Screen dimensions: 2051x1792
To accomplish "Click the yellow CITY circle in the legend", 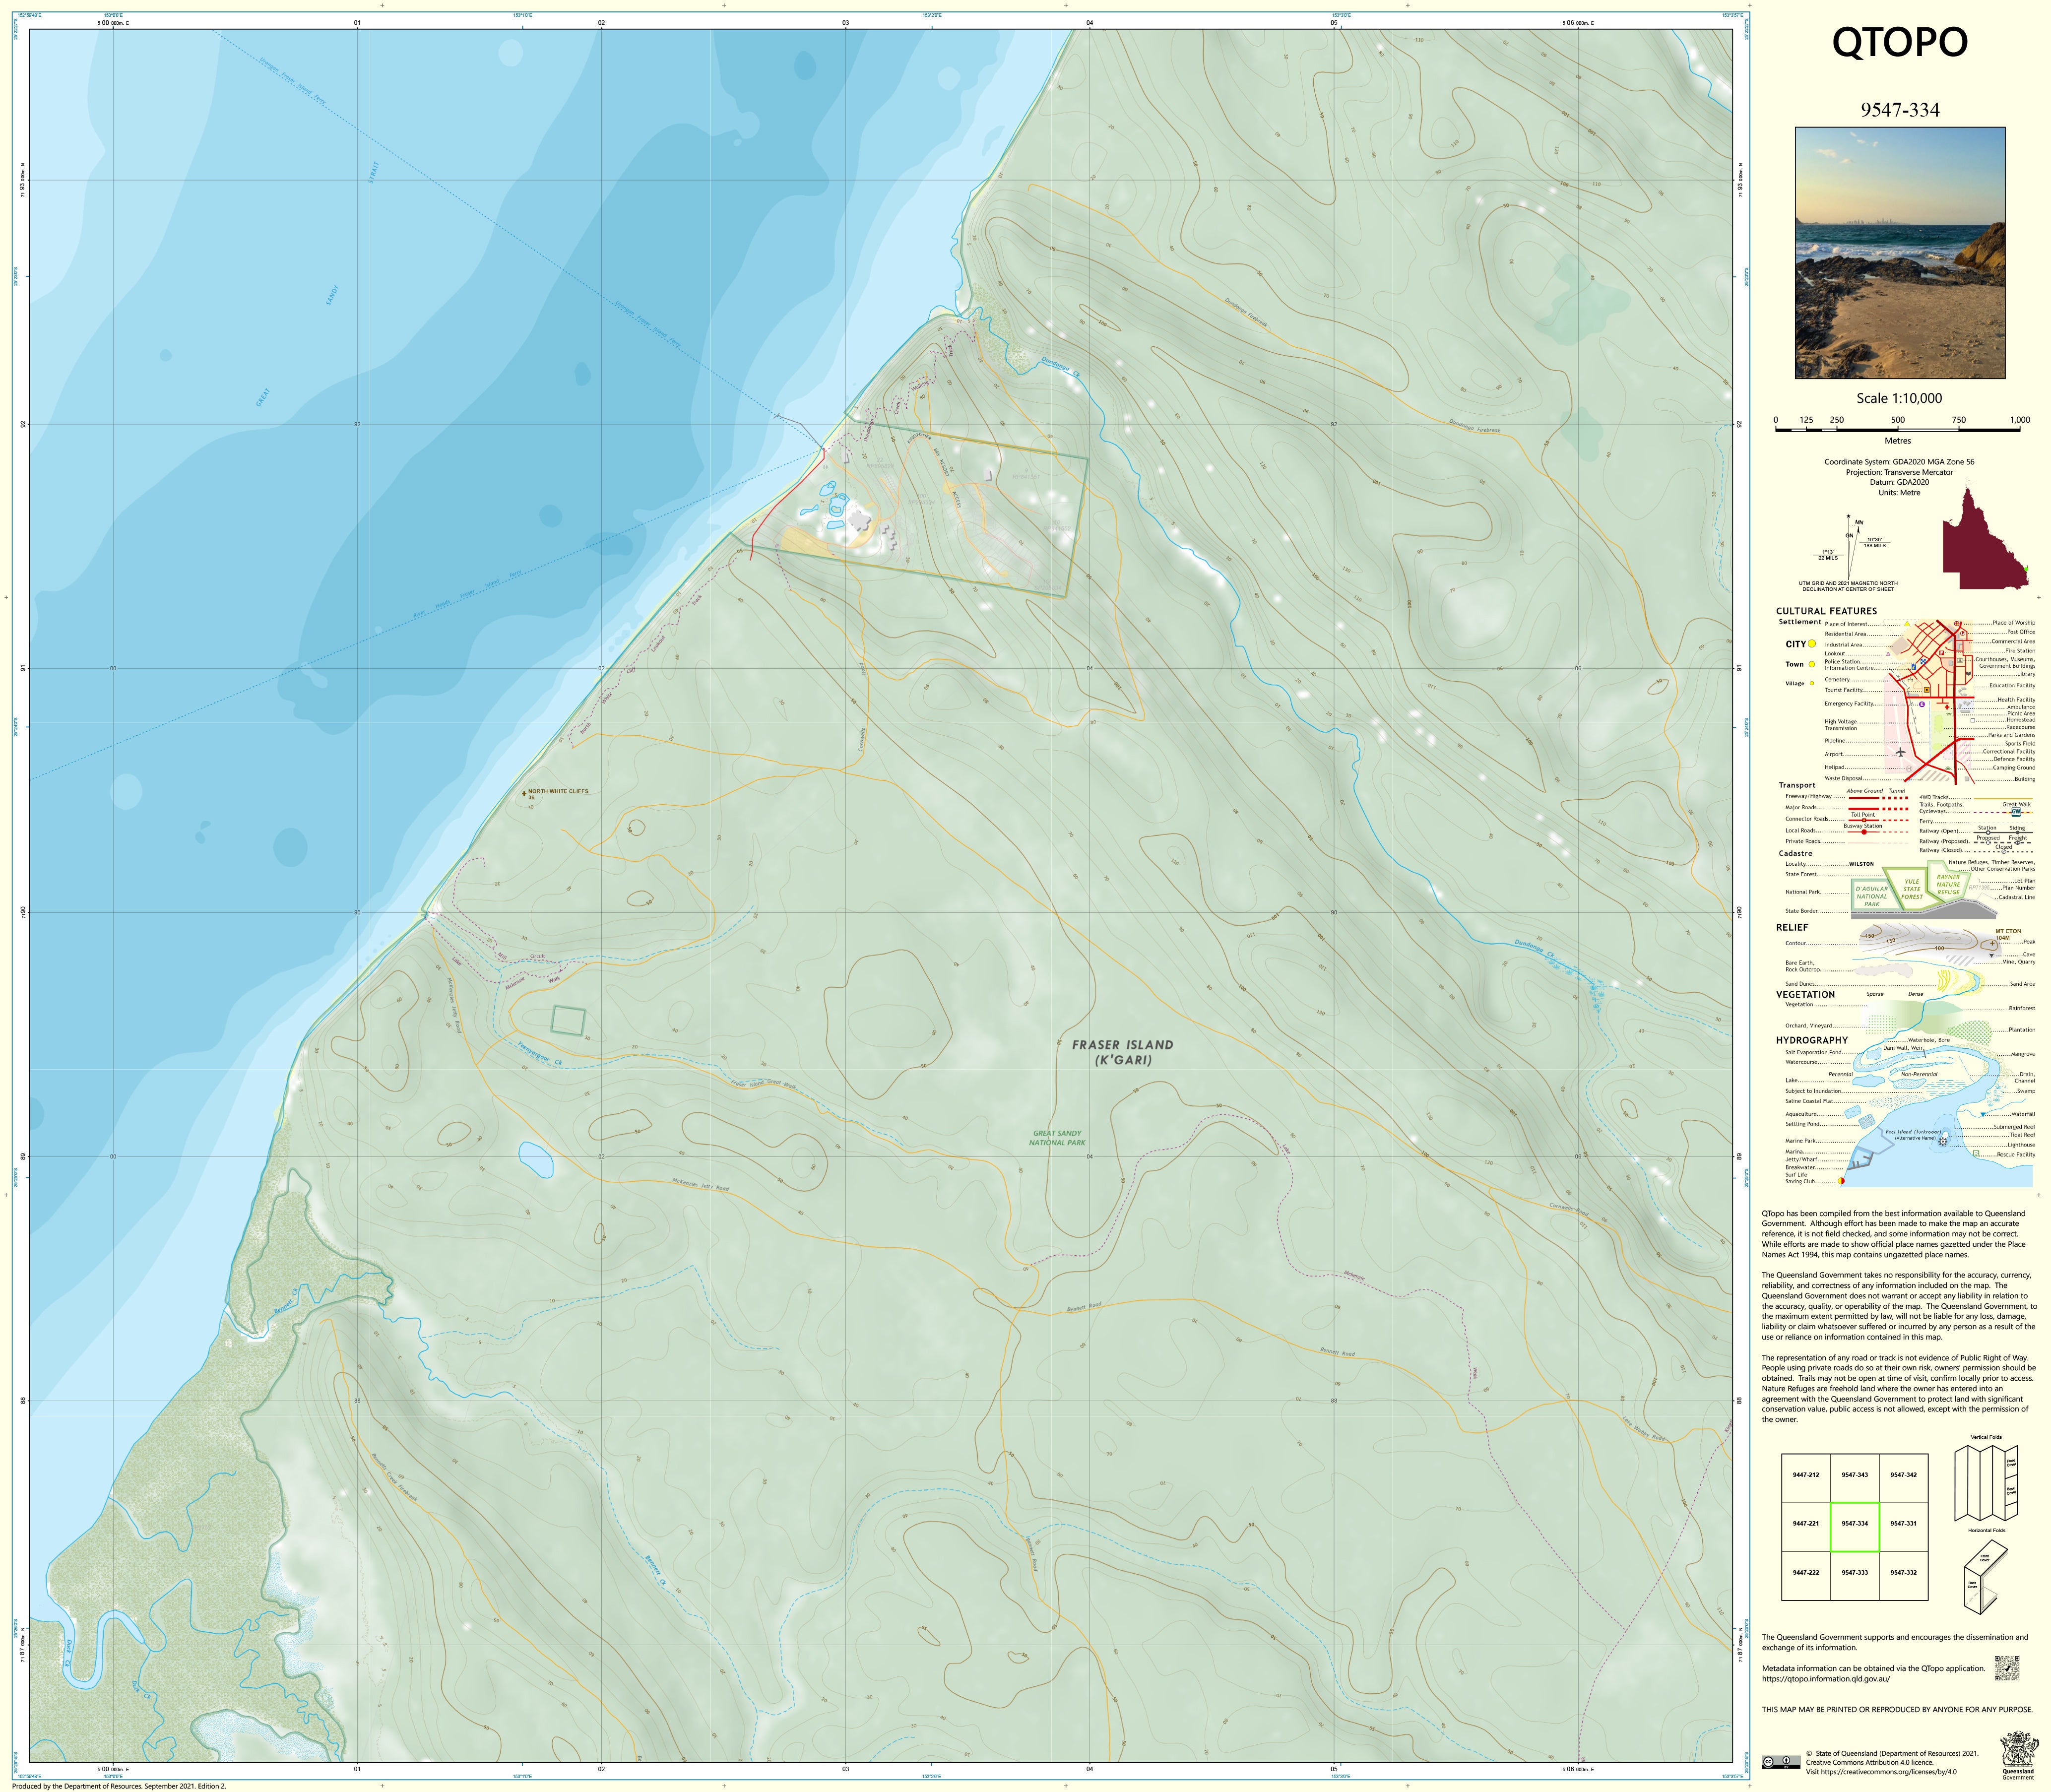I will click(x=1812, y=644).
